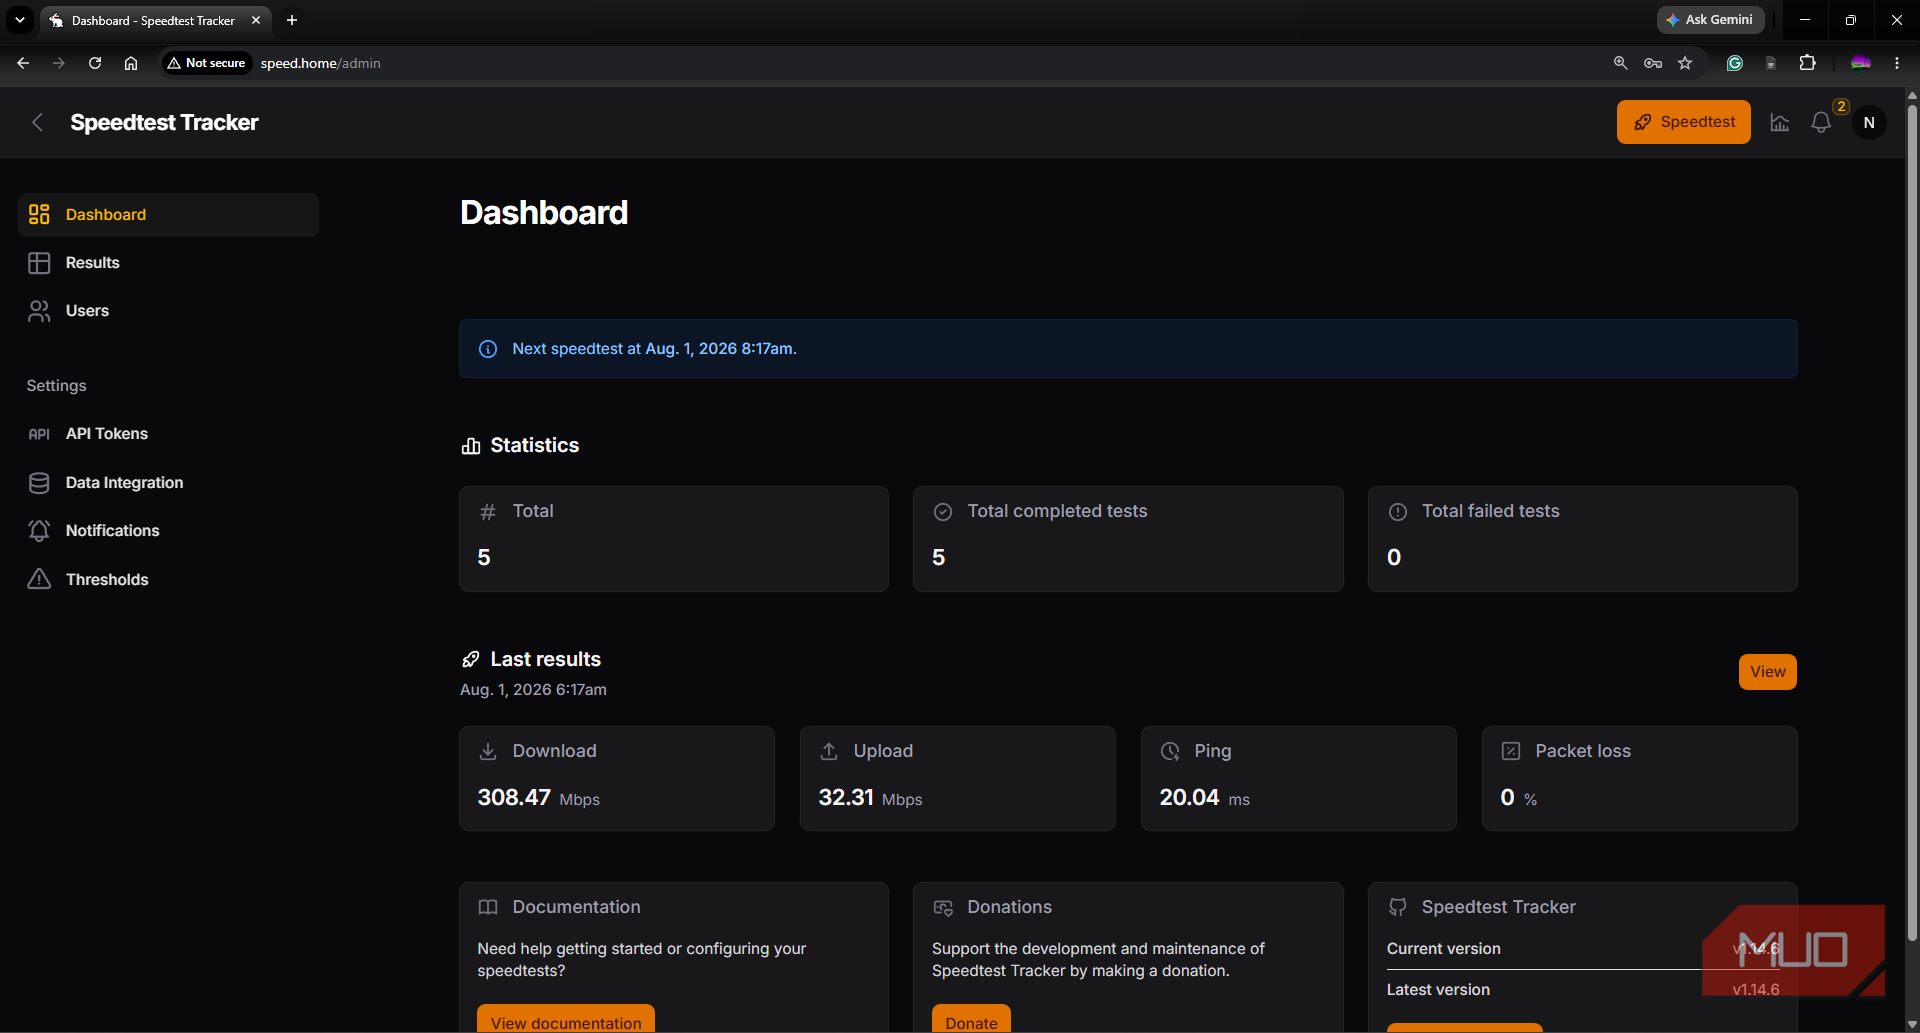Open the public dashboard chart icon
This screenshot has height=1033, width=1920.
pos(1780,122)
